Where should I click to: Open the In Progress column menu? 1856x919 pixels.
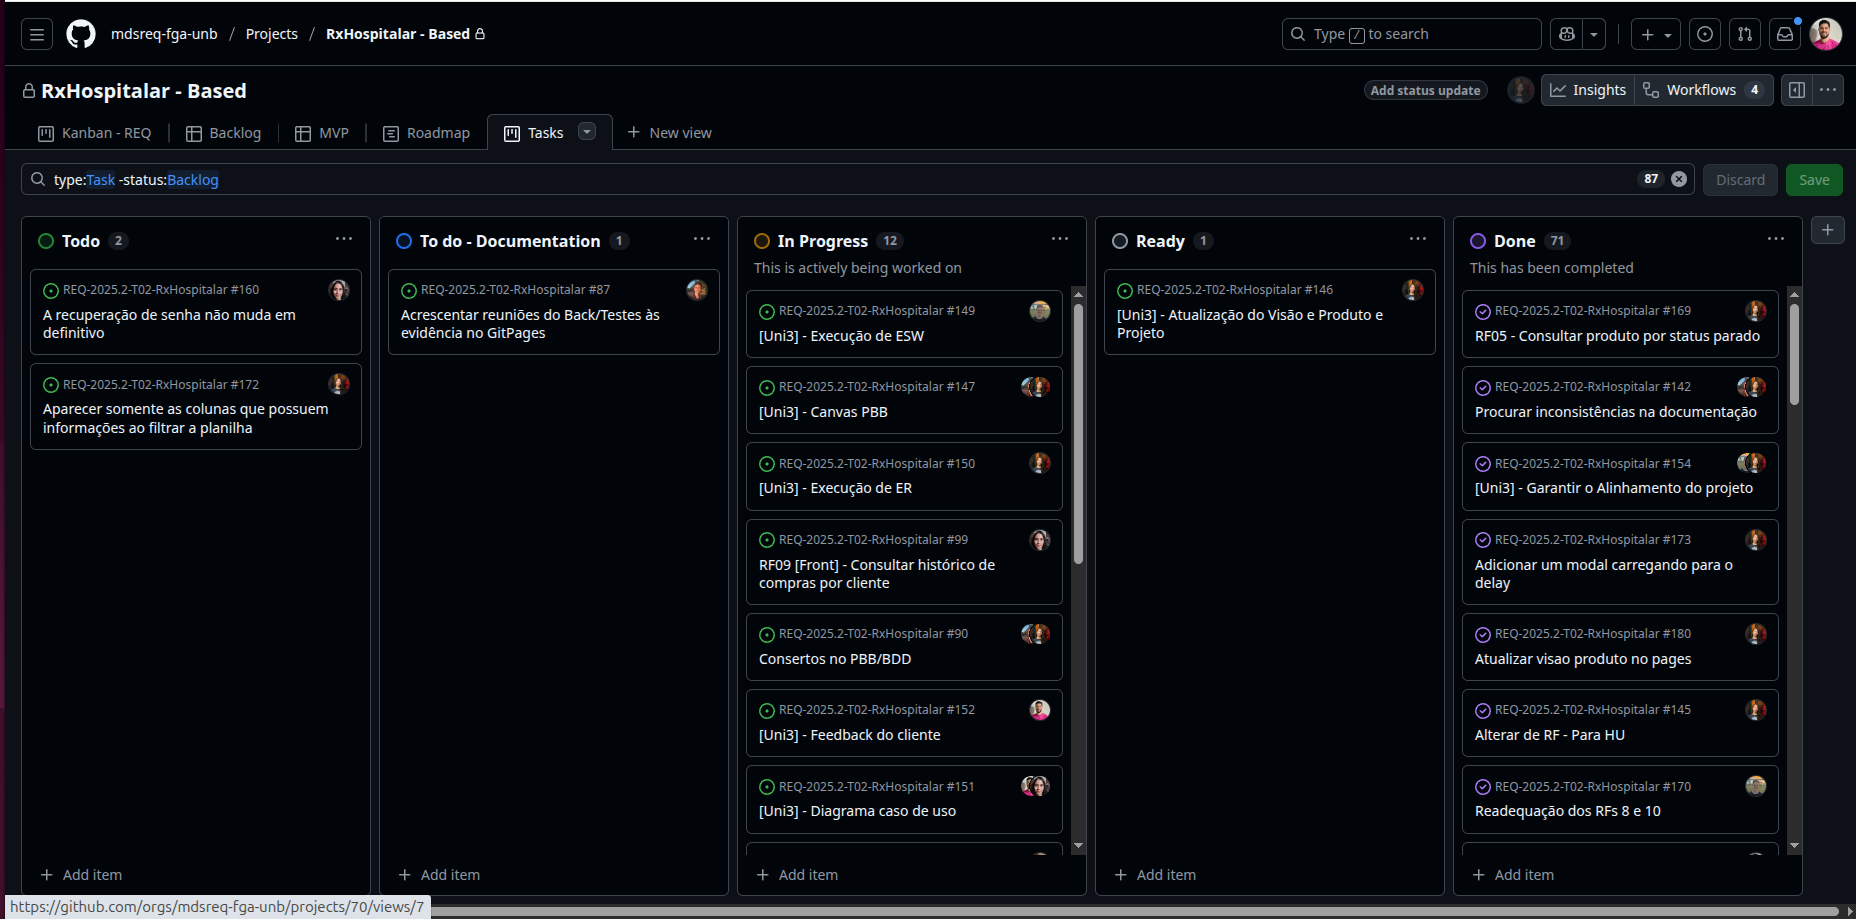(1059, 239)
